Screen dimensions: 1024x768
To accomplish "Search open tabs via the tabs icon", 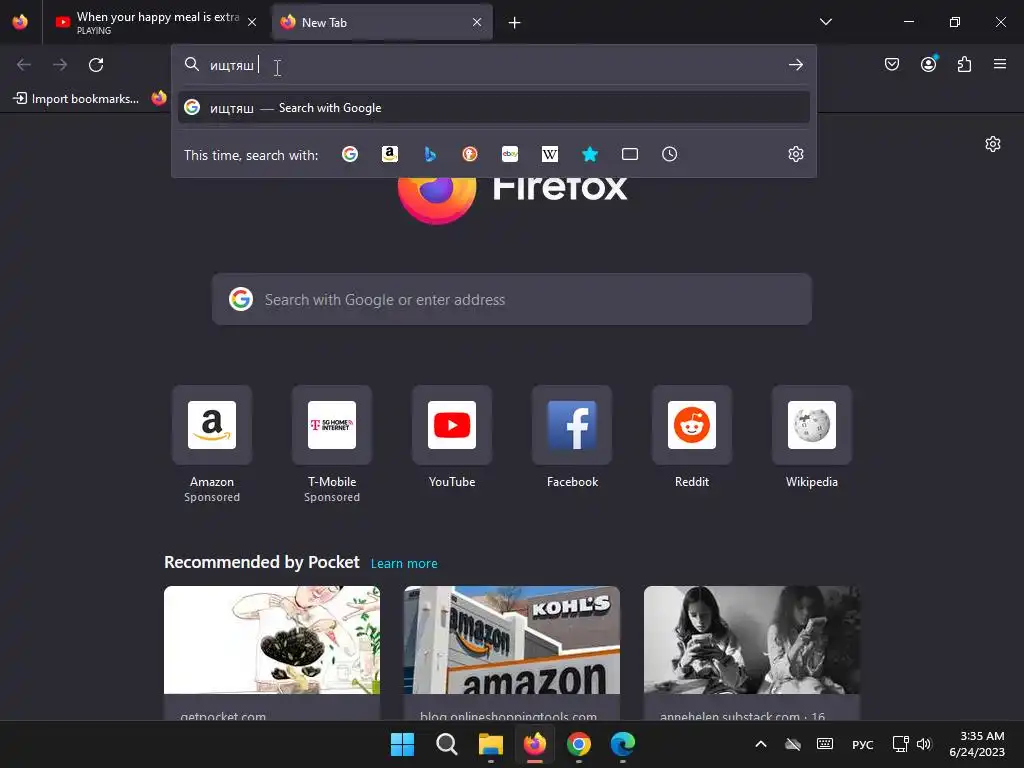I will (x=630, y=154).
